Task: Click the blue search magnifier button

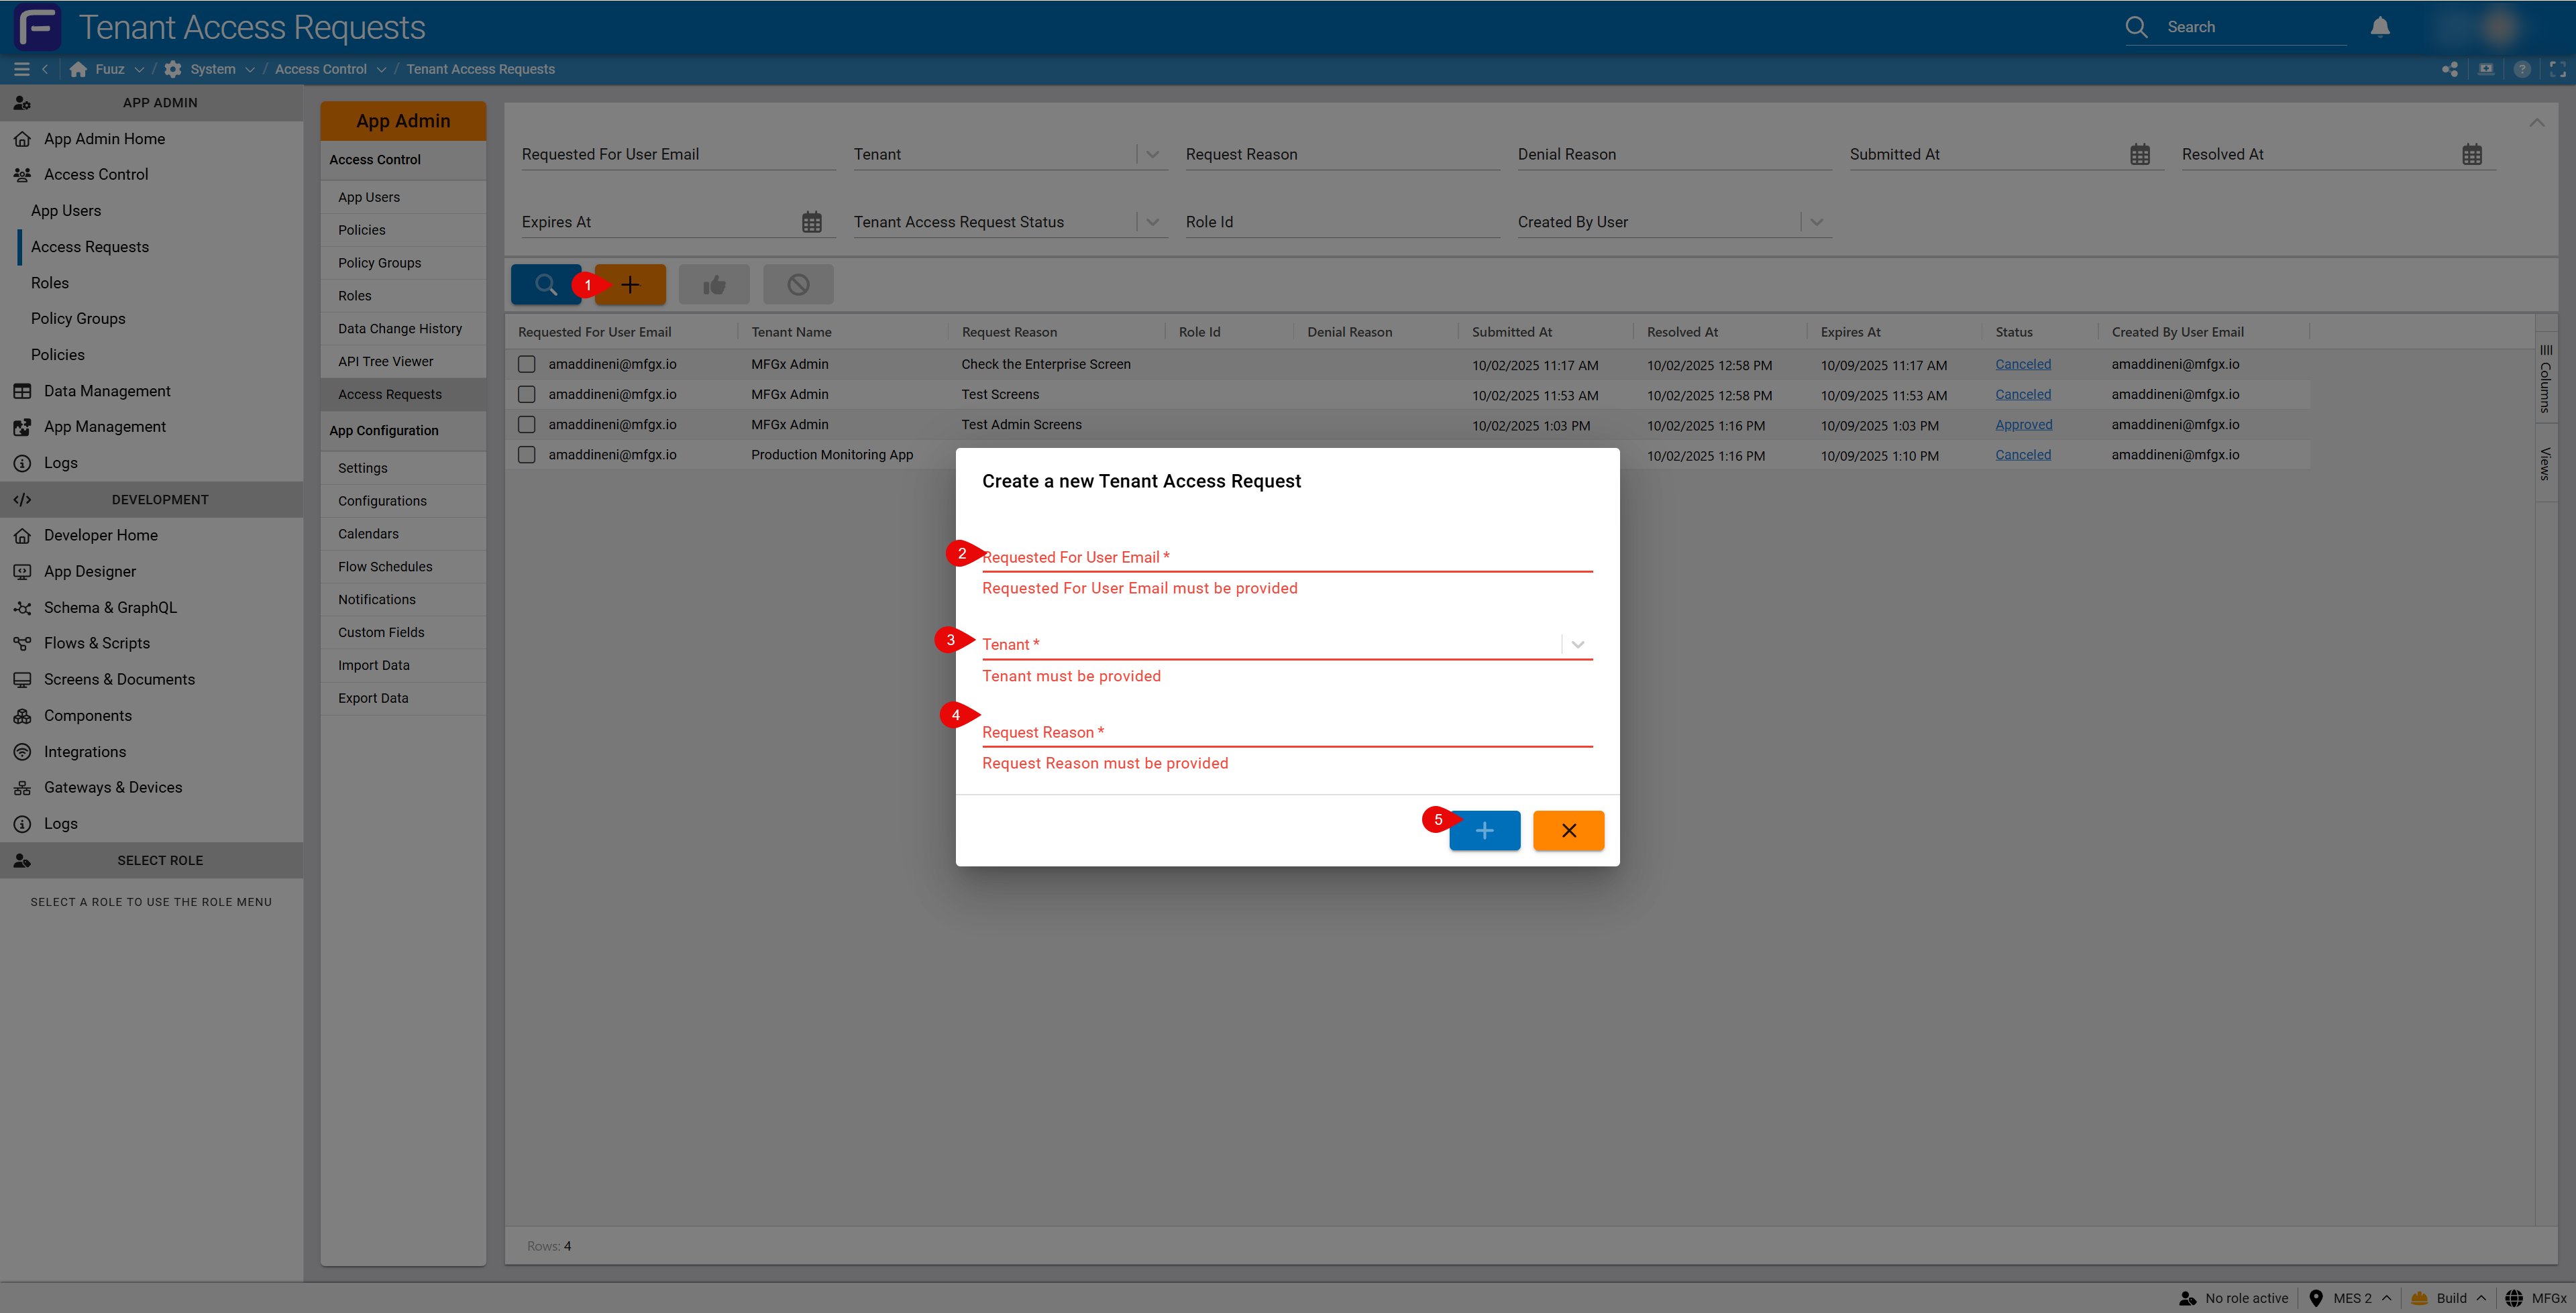Action: (545, 285)
